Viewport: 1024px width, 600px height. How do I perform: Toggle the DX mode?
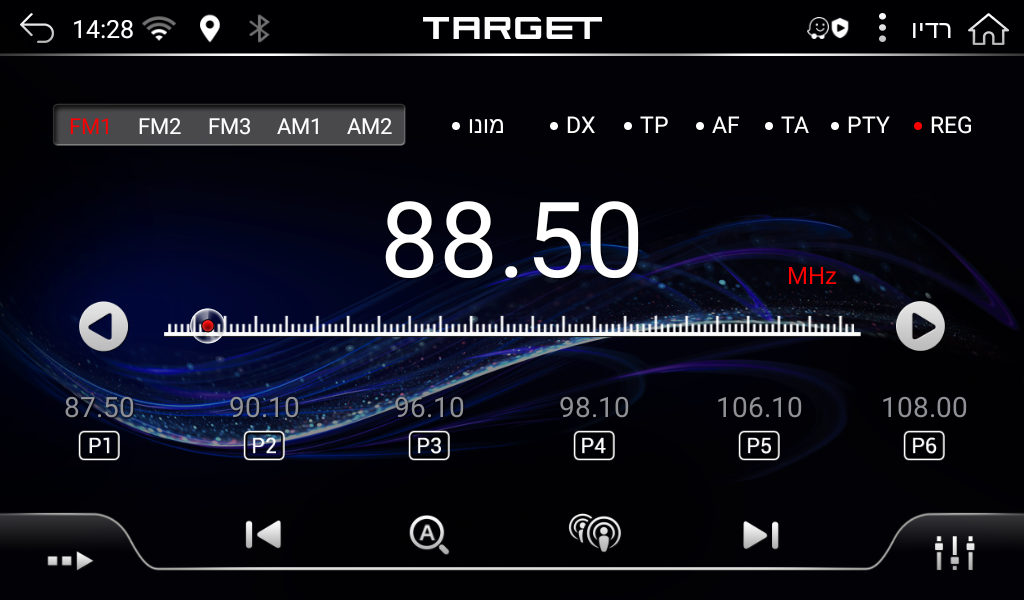tap(573, 125)
